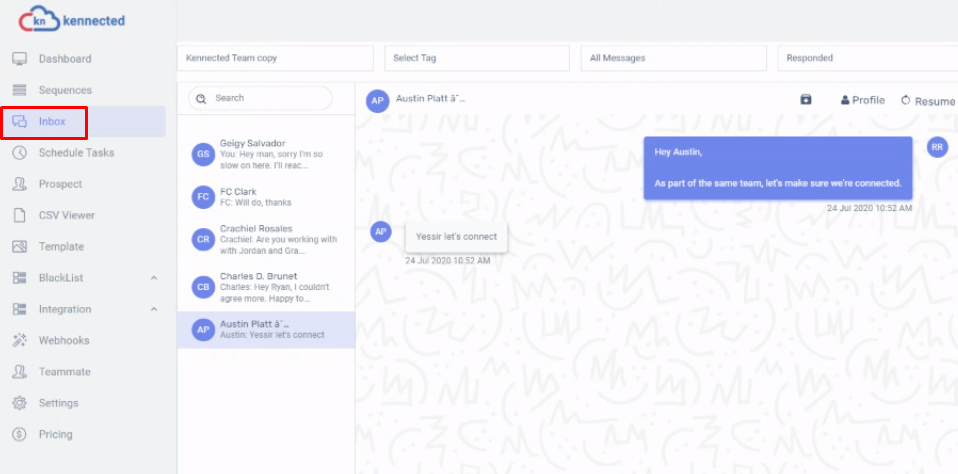The width and height of the screenshot is (958, 474).
Task: Click the RR sender avatar
Action: [937, 147]
